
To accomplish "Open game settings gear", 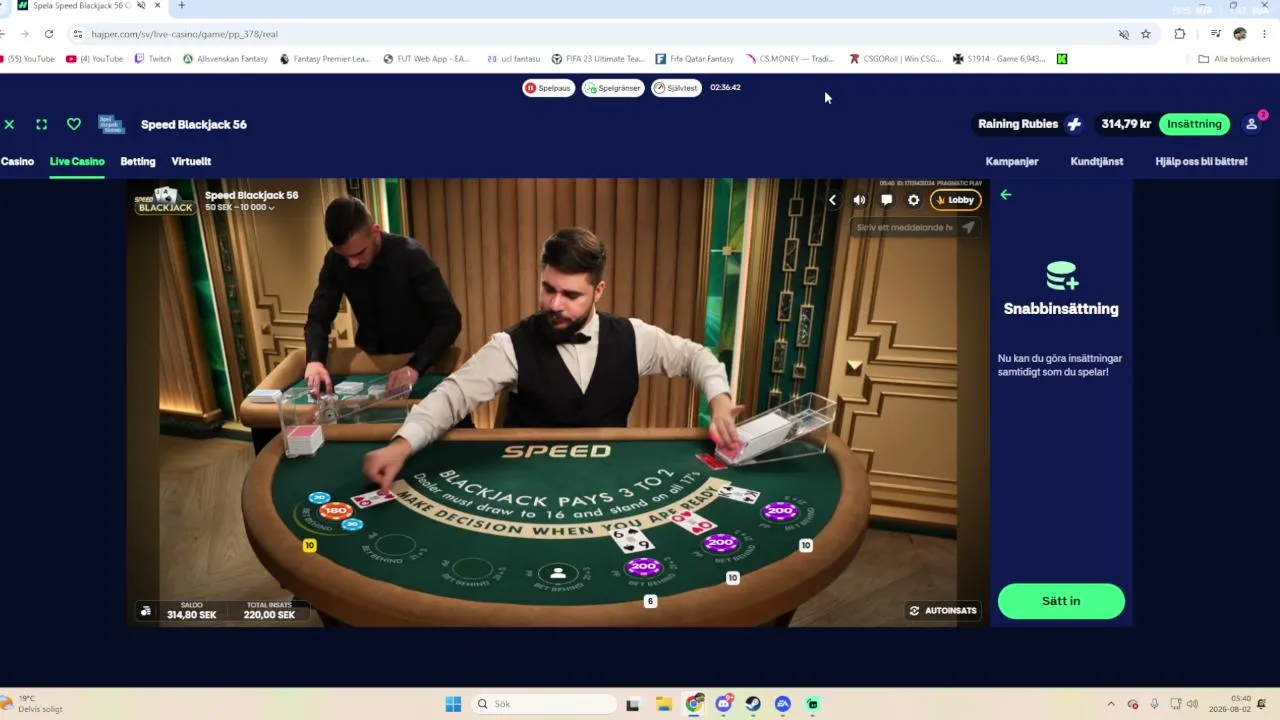I will coord(913,200).
